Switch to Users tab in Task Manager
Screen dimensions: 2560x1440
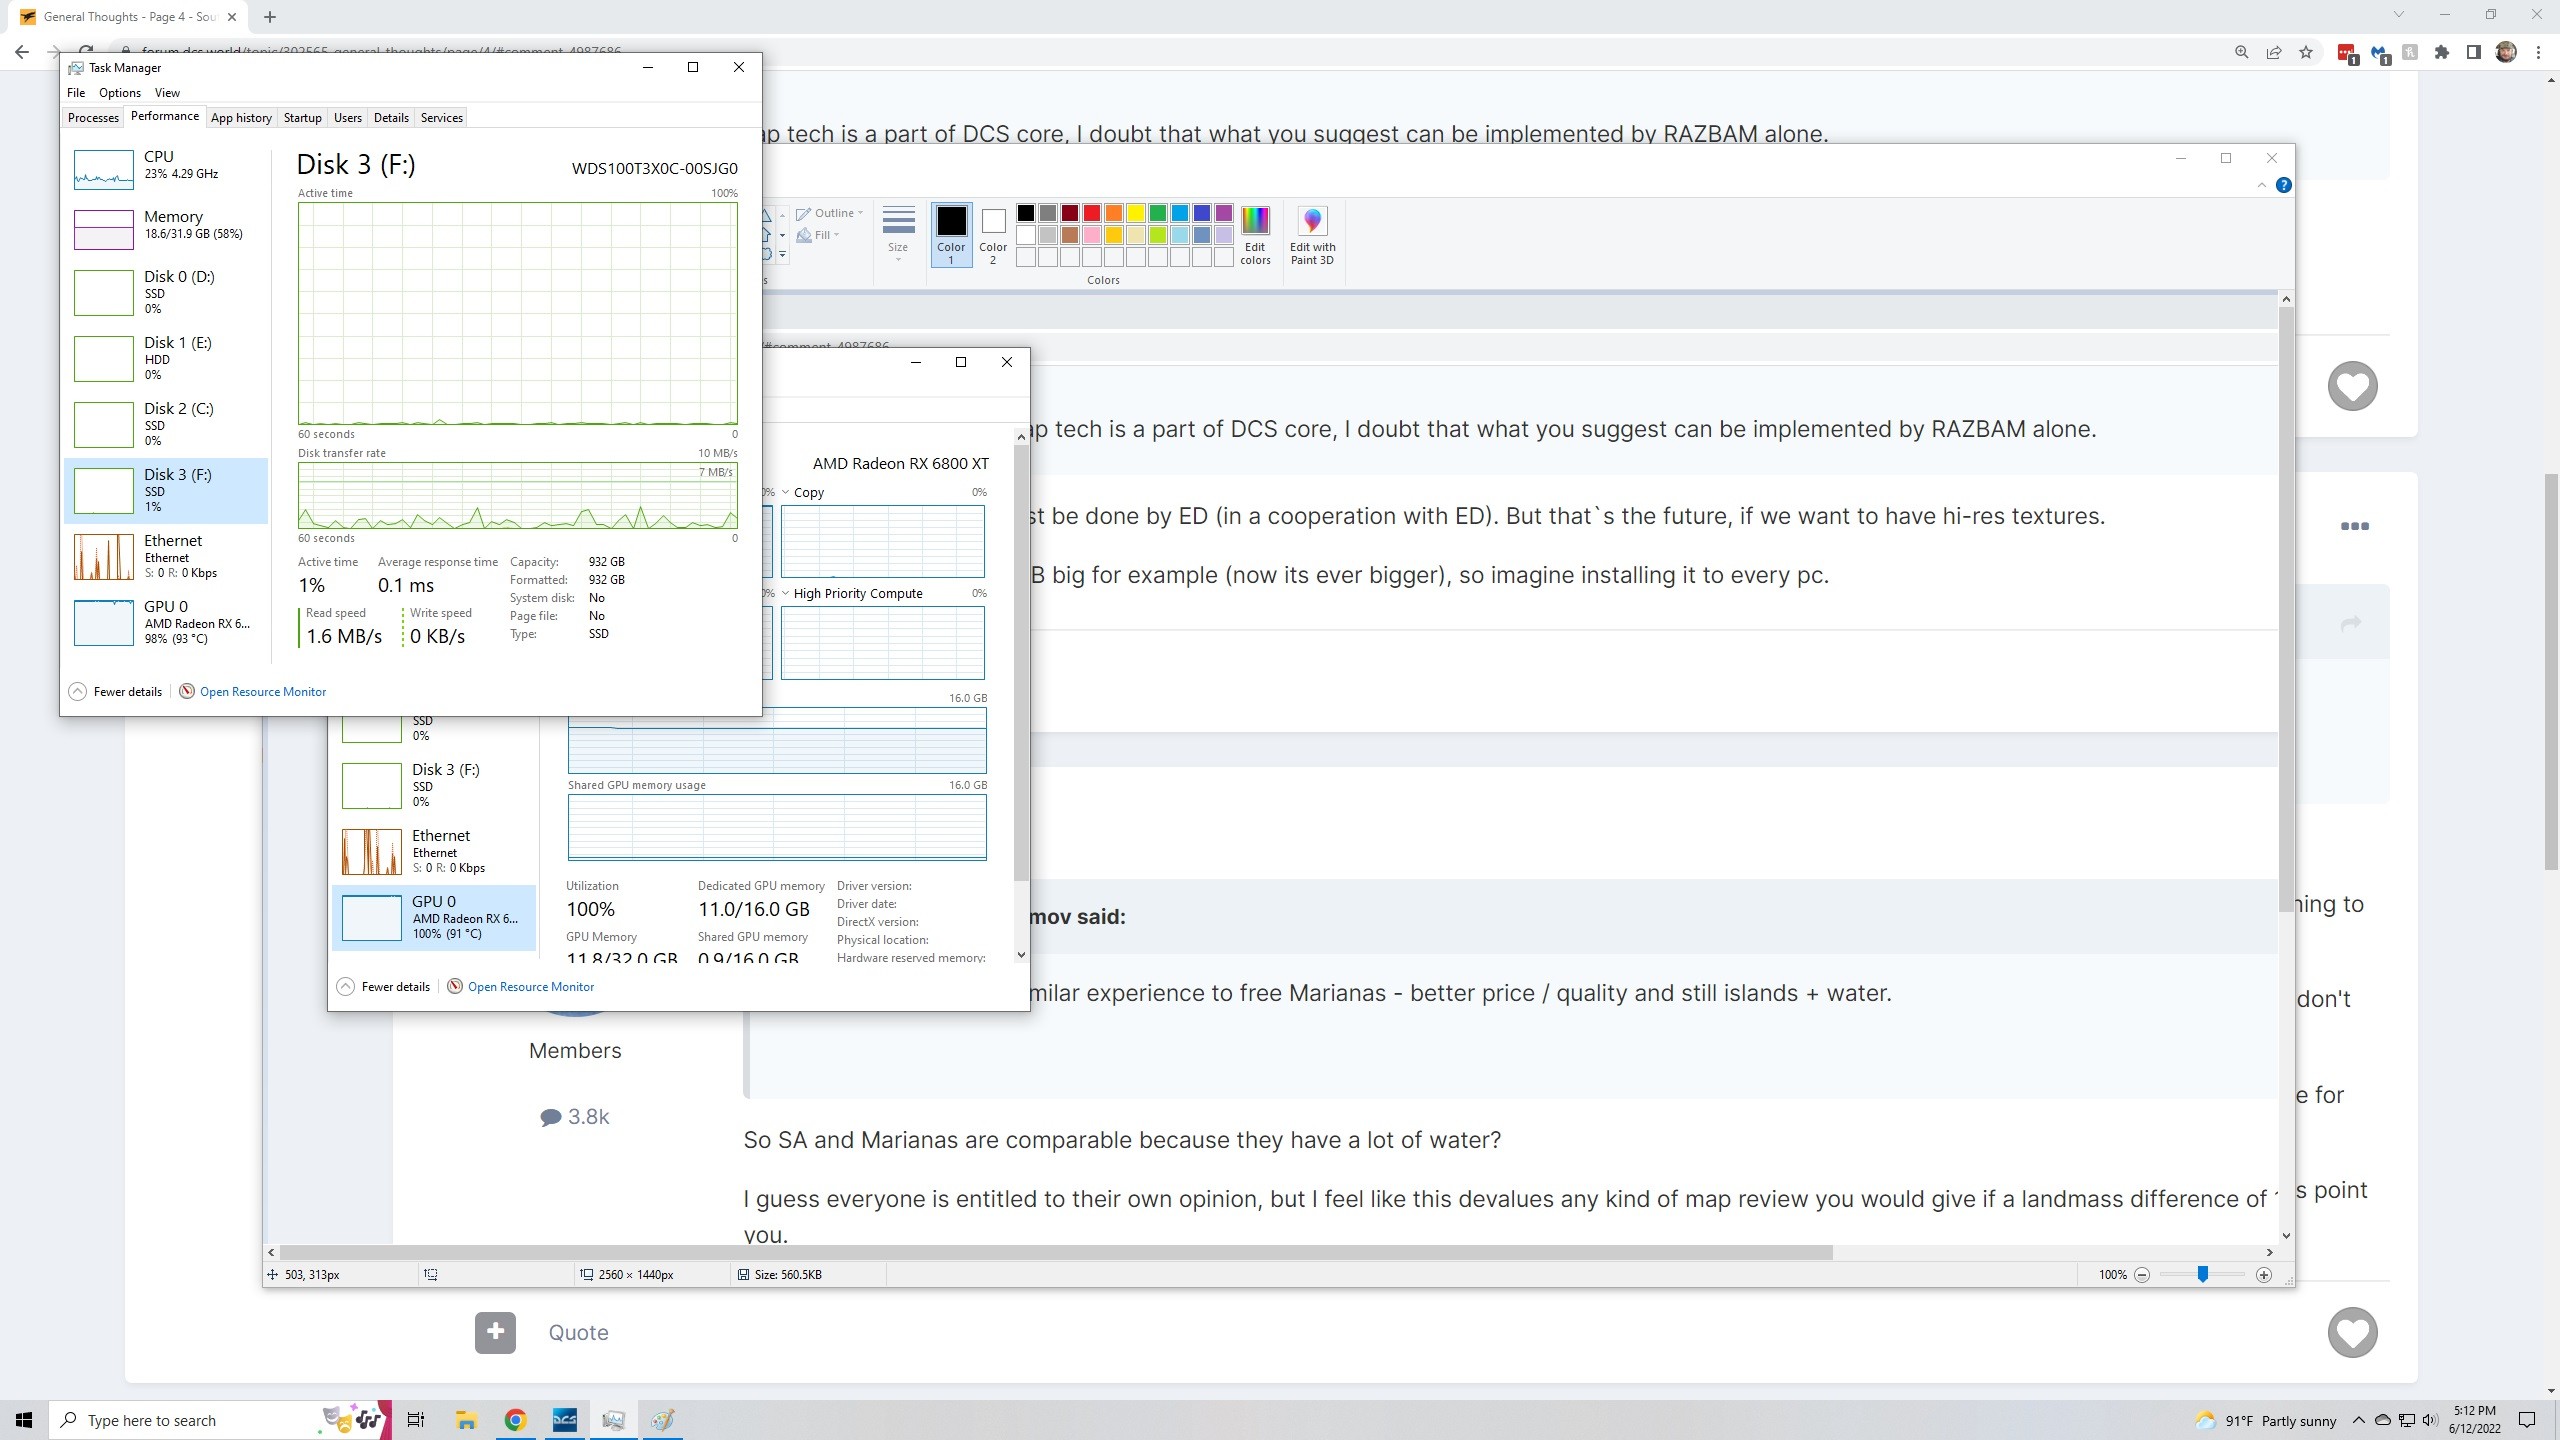(347, 118)
